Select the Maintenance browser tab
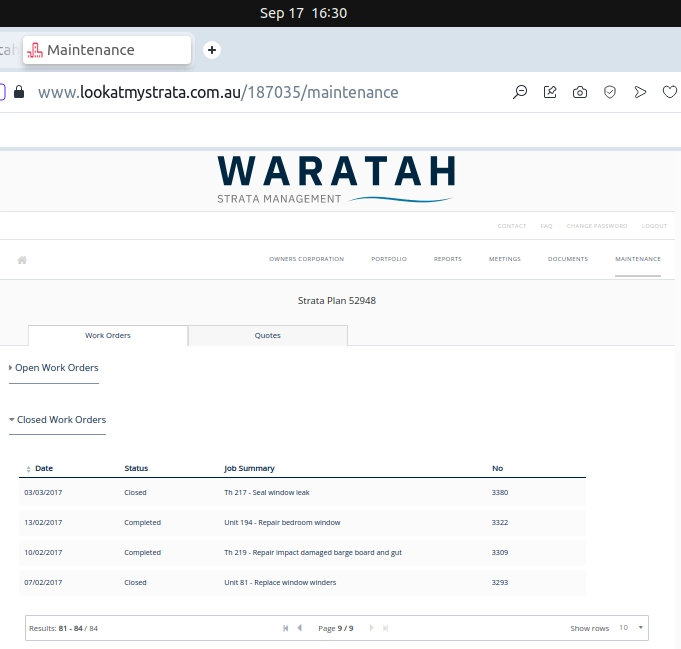 (x=107, y=50)
